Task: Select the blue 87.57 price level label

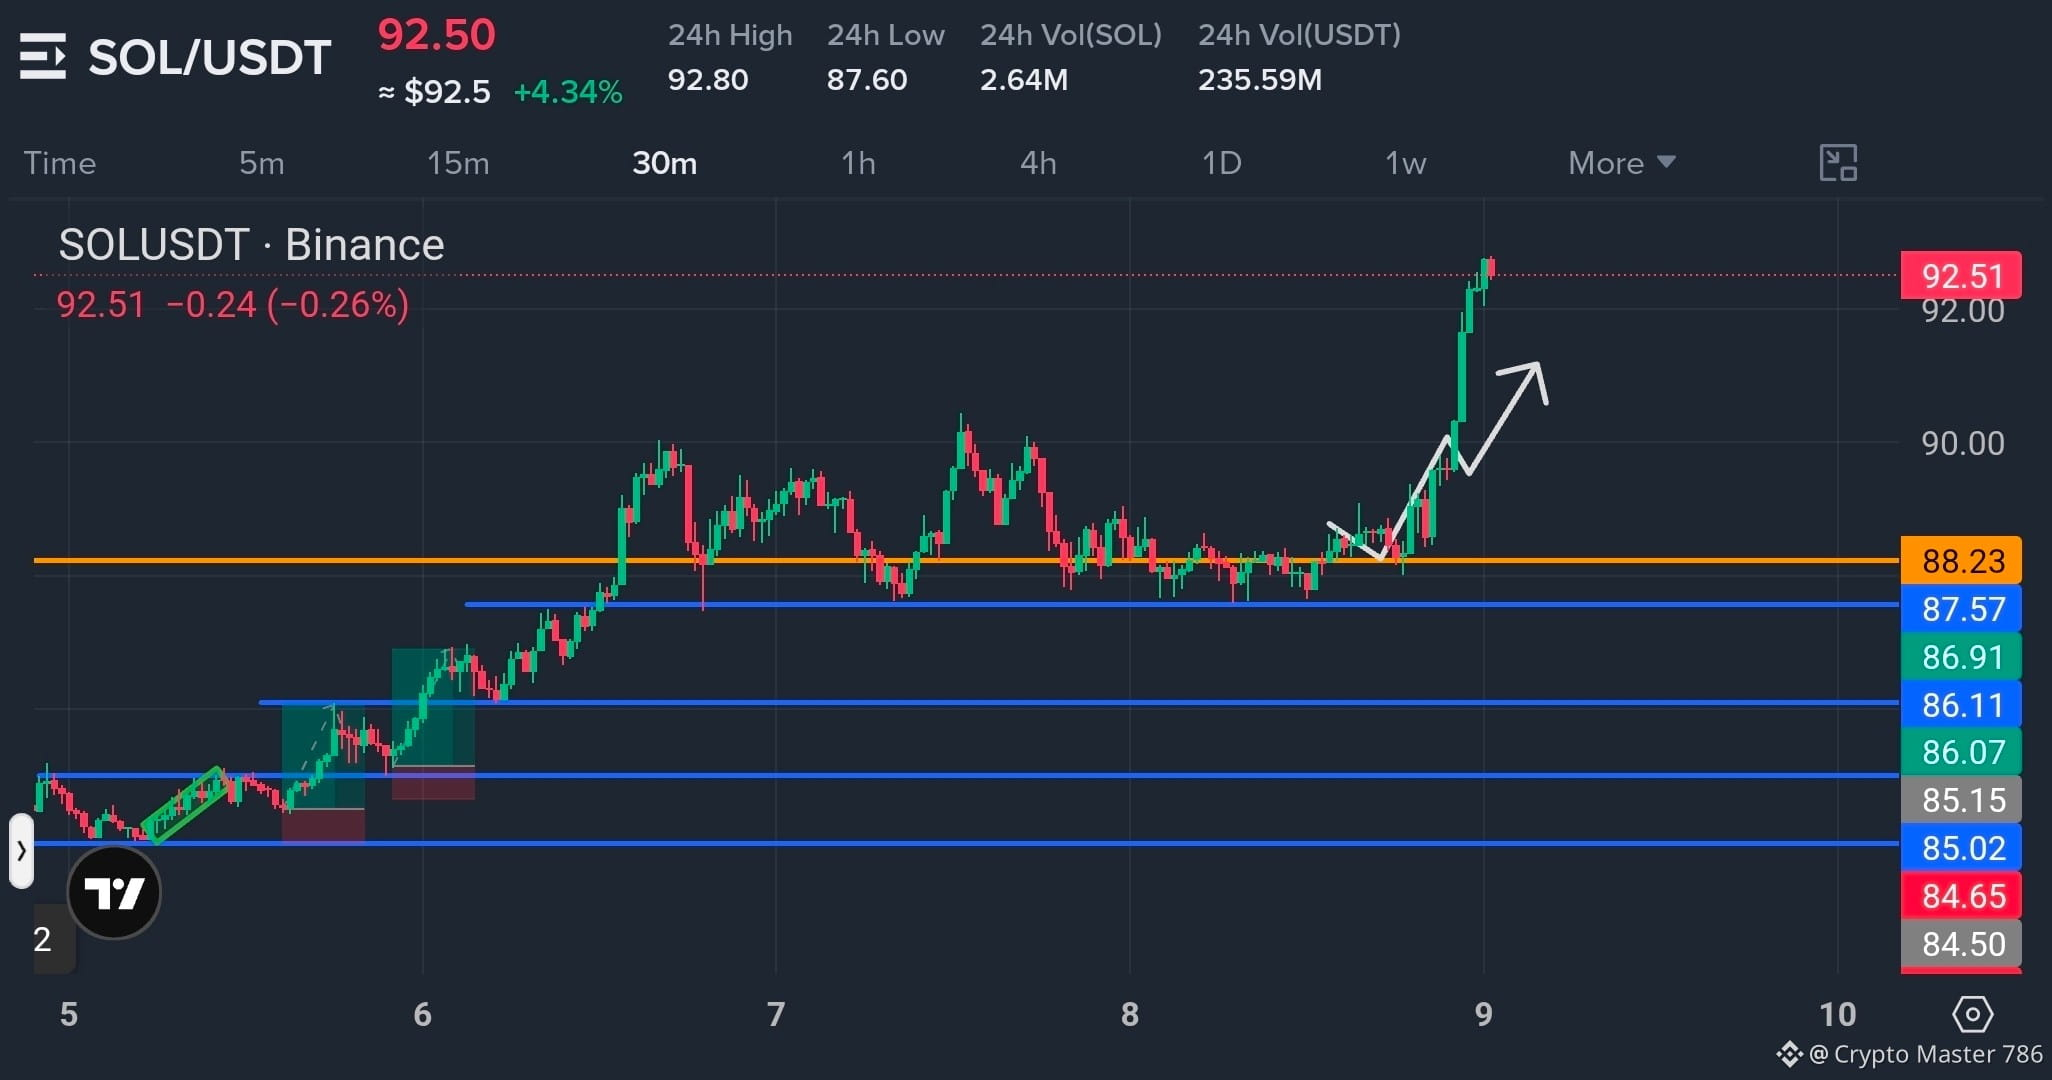Action: (1961, 609)
